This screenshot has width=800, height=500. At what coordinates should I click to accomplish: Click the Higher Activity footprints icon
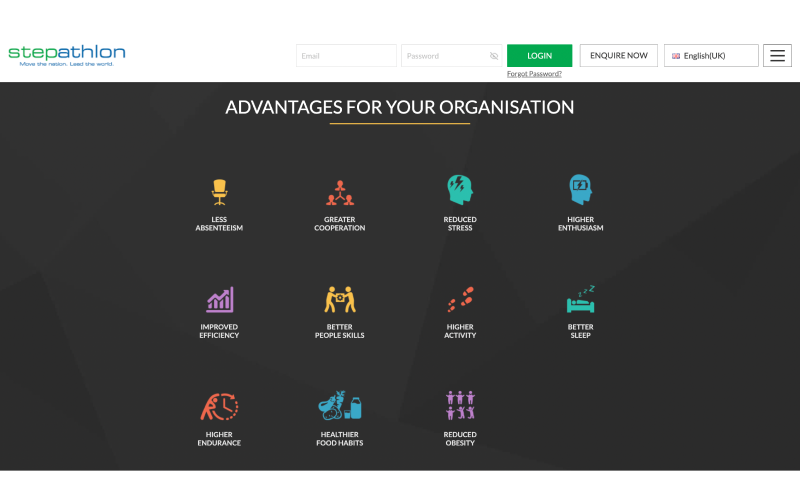(x=460, y=299)
